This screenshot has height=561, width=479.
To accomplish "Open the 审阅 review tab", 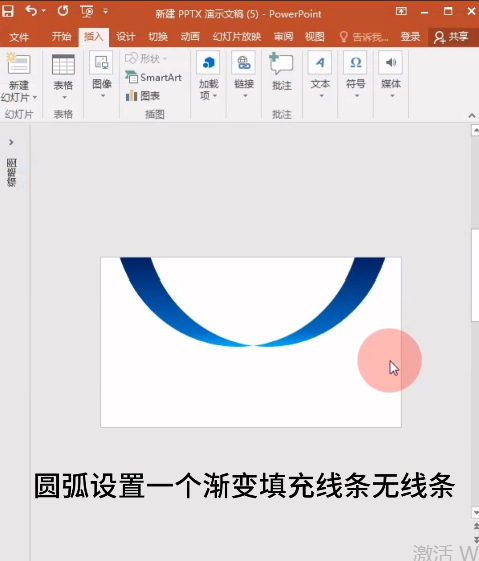I will [x=284, y=36].
